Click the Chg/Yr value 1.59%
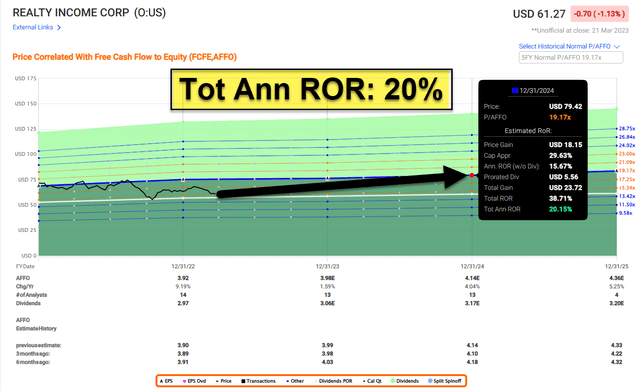Screen dimensions: 640x391 (x=327, y=287)
